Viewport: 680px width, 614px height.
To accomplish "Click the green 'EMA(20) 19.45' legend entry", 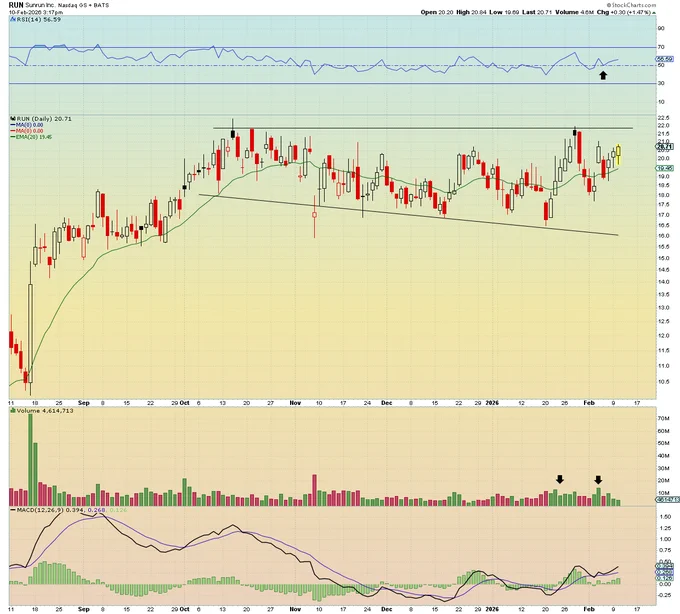I will 31,137.
